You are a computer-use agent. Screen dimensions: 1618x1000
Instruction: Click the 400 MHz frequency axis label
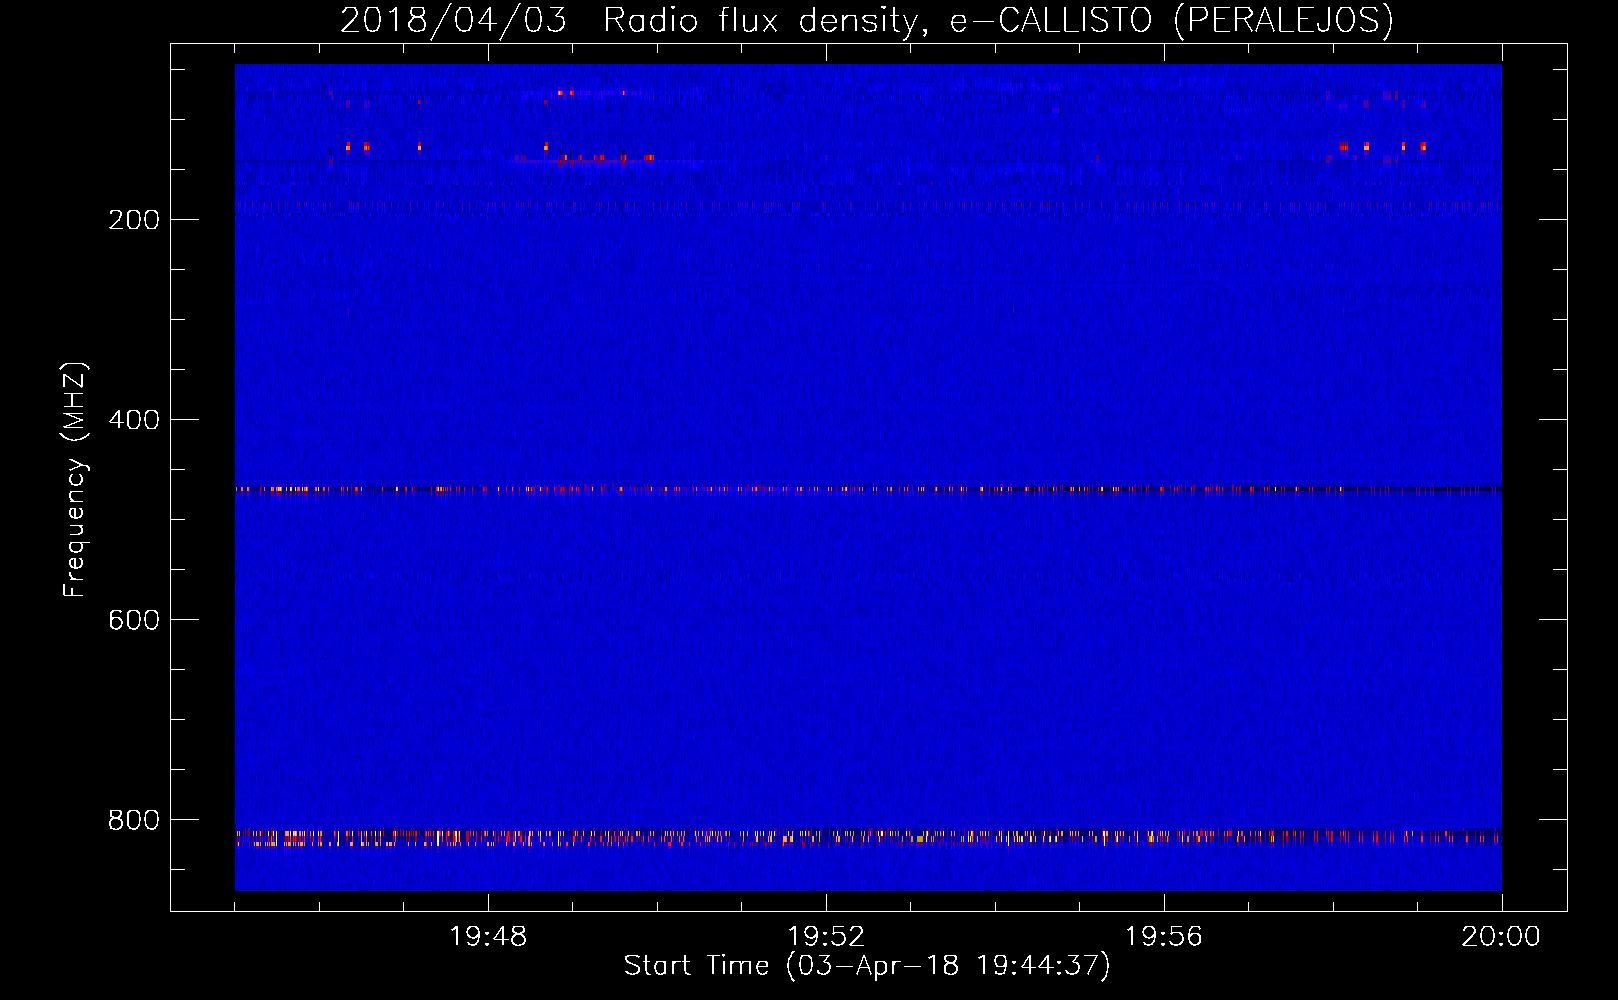[x=134, y=420]
